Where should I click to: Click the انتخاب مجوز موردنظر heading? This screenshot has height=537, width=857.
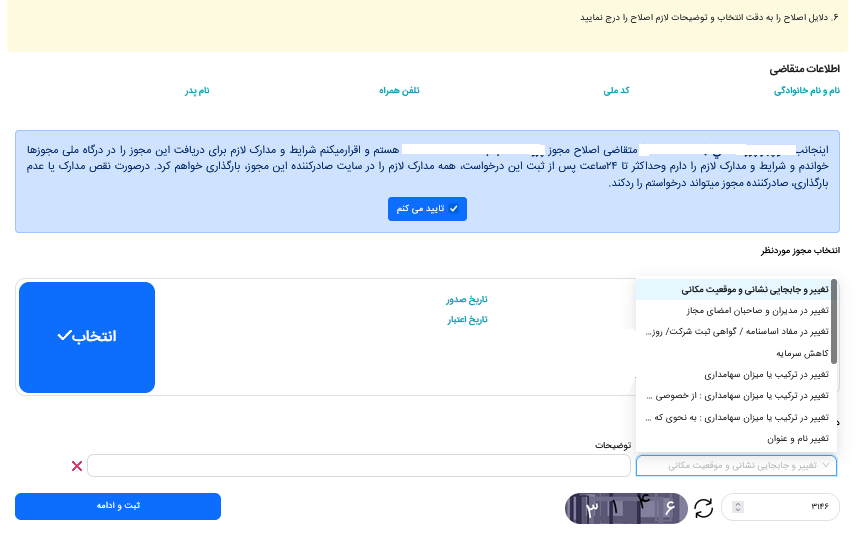pos(800,251)
